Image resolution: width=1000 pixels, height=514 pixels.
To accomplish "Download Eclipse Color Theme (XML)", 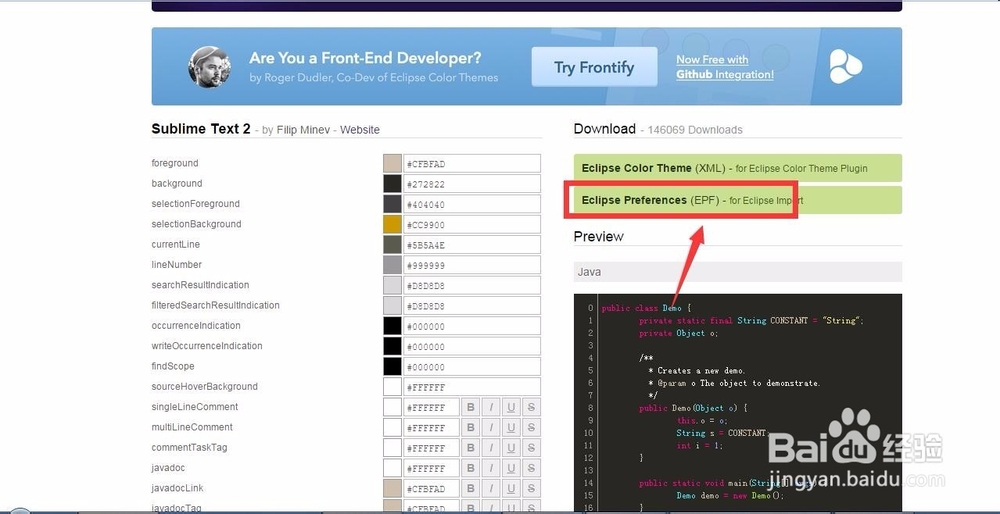I will point(737,168).
